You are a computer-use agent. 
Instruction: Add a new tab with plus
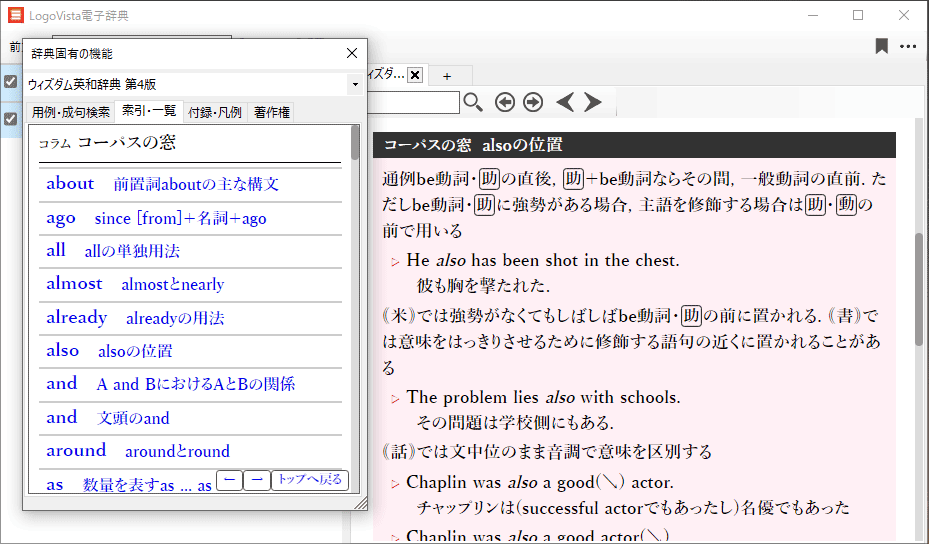tap(447, 76)
